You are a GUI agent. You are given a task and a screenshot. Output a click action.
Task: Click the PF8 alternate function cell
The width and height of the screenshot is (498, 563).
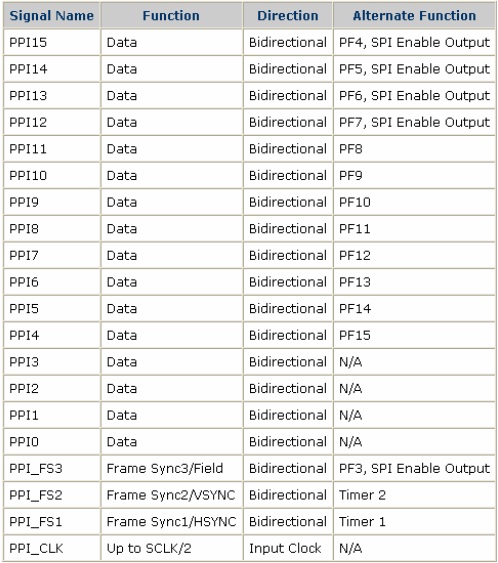[x=414, y=149]
